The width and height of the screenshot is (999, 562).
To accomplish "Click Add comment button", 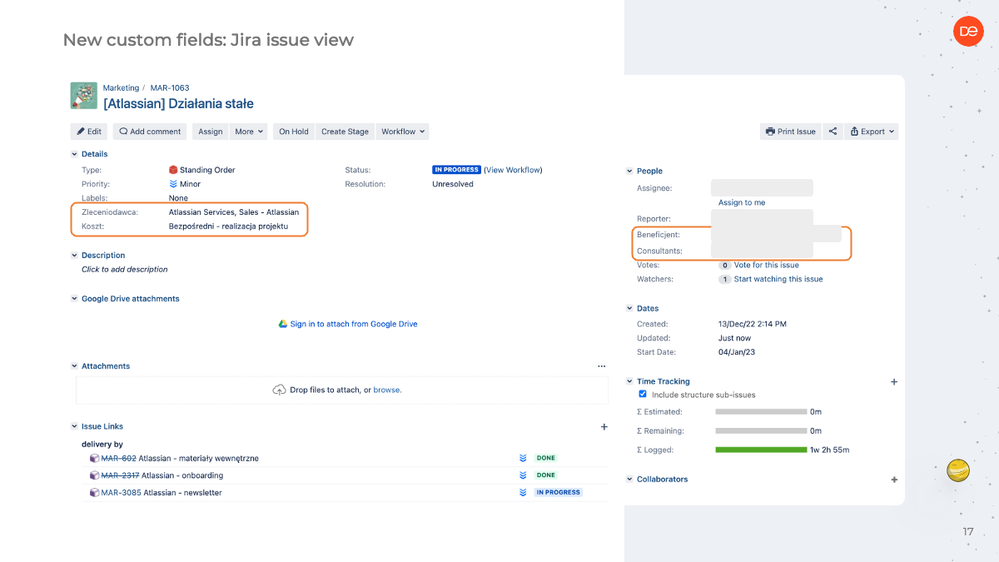I will click(150, 131).
